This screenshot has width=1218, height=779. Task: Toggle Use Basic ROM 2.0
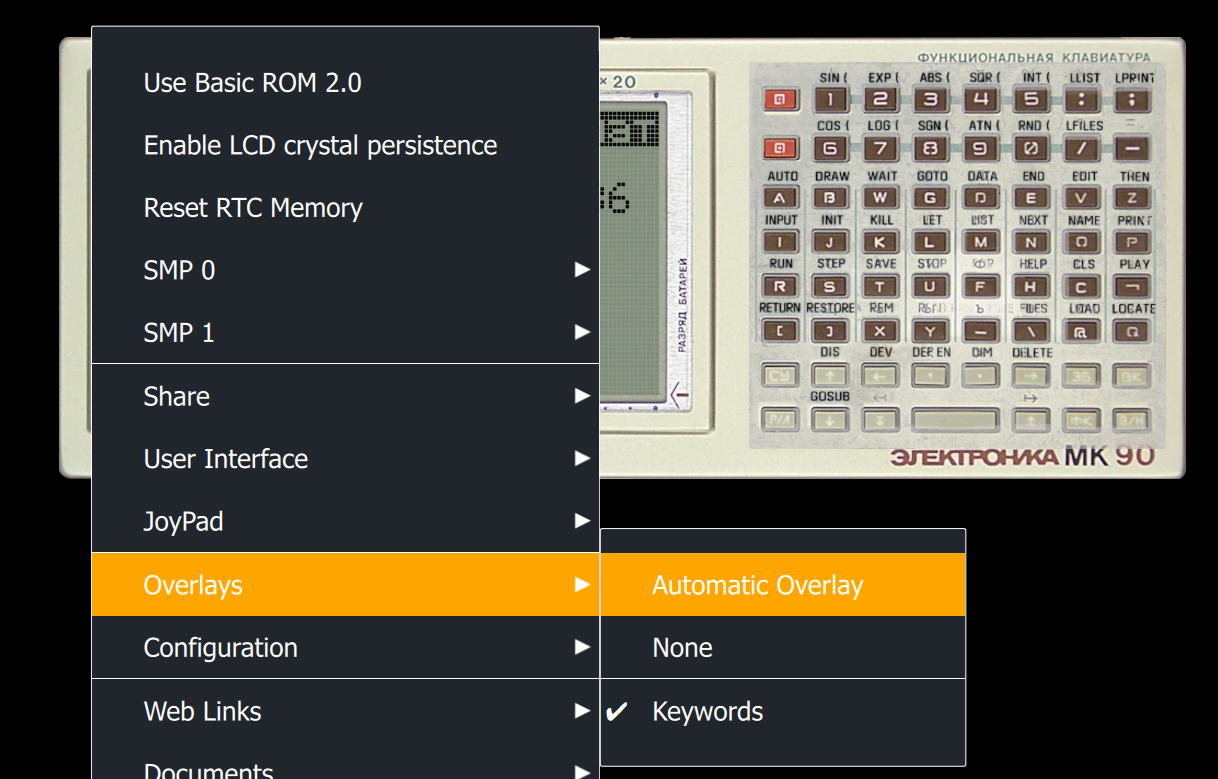pos(253,83)
